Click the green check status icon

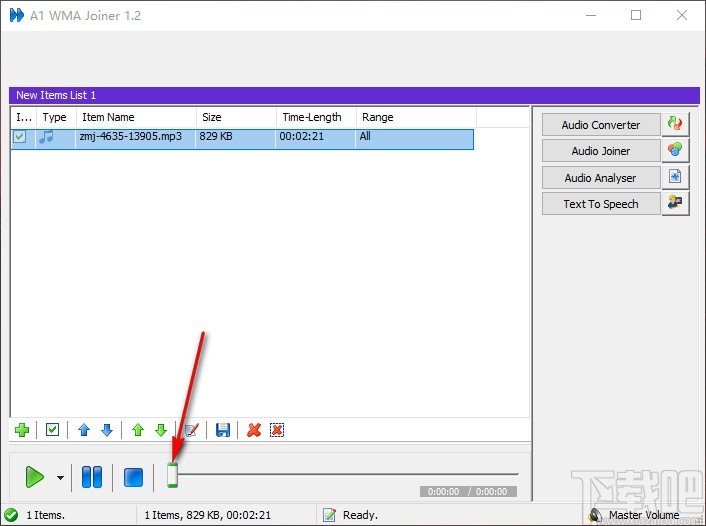(x=11, y=515)
